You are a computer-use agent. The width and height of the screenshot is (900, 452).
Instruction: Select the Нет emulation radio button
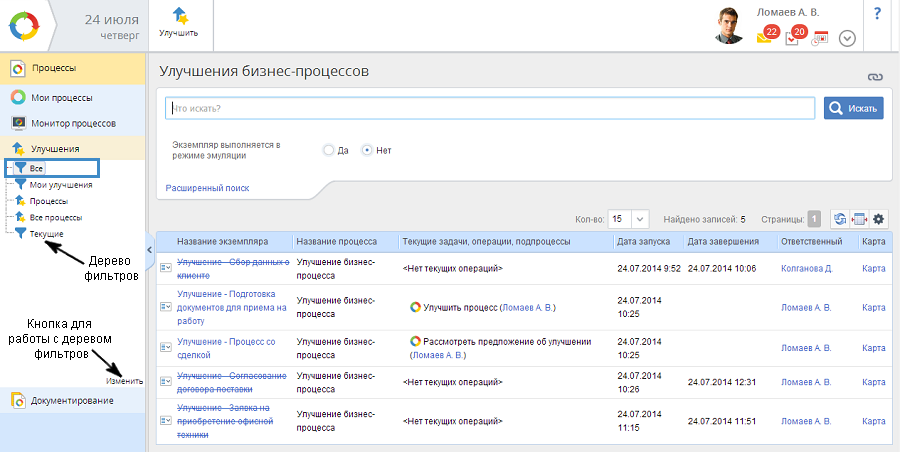point(367,150)
